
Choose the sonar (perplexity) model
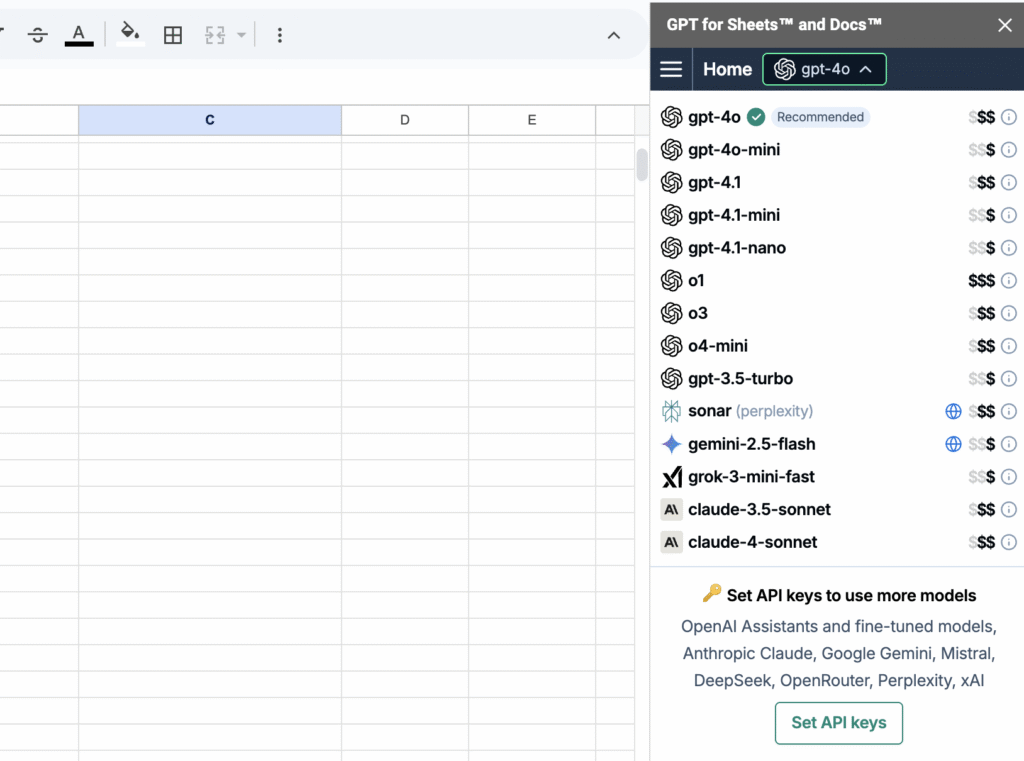[x=838, y=411]
